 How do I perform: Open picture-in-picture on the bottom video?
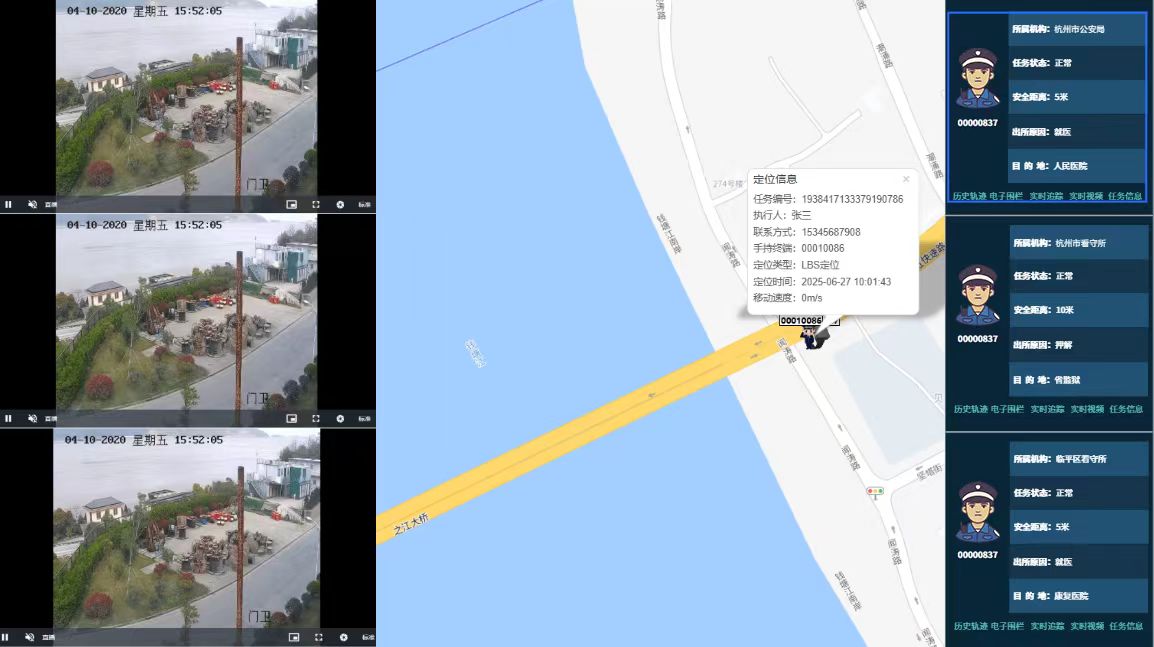[294, 637]
